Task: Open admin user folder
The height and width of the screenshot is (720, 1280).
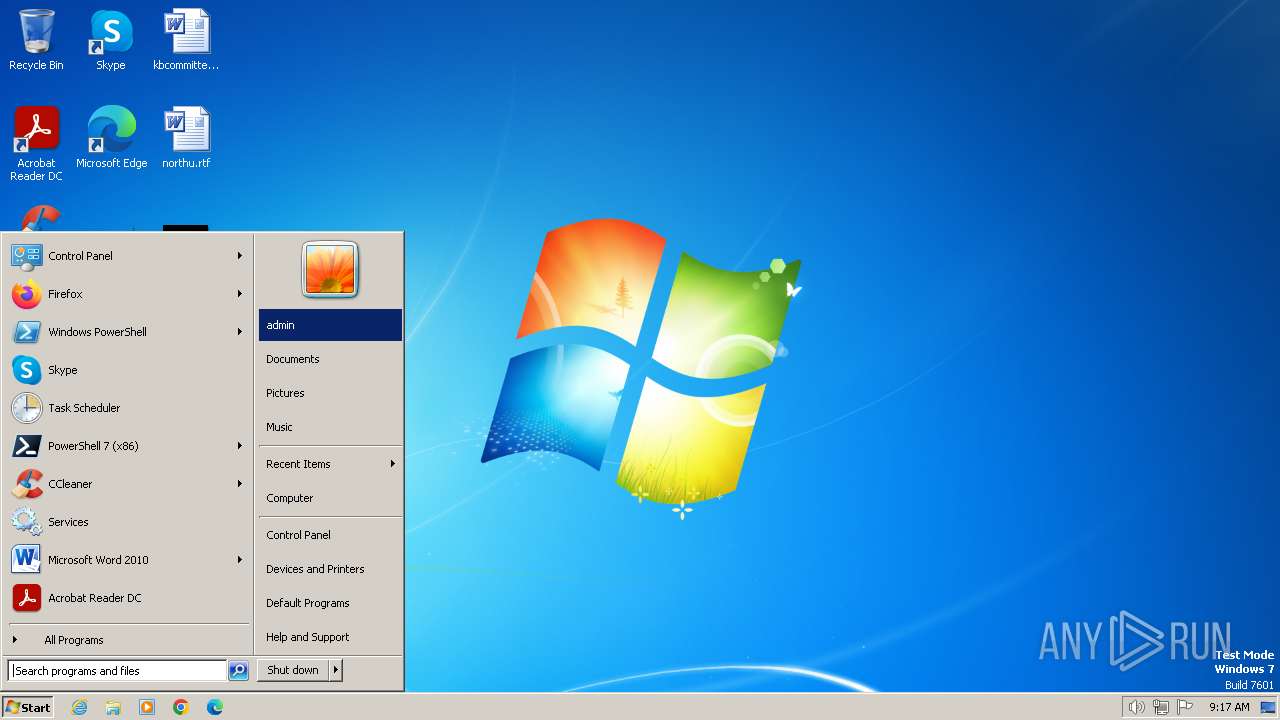Action: click(x=330, y=325)
